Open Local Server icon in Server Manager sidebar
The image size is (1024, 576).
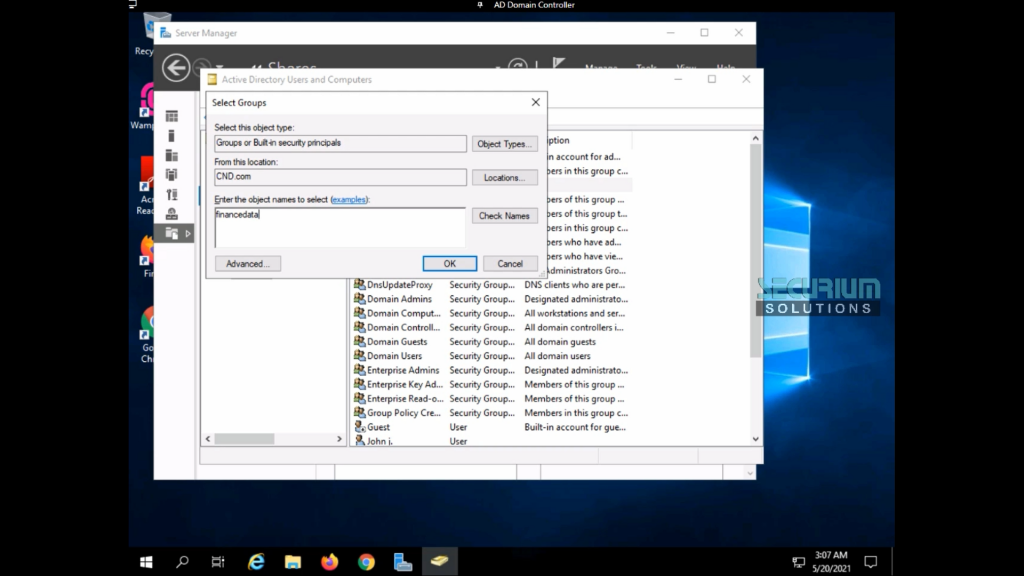coord(172,136)
